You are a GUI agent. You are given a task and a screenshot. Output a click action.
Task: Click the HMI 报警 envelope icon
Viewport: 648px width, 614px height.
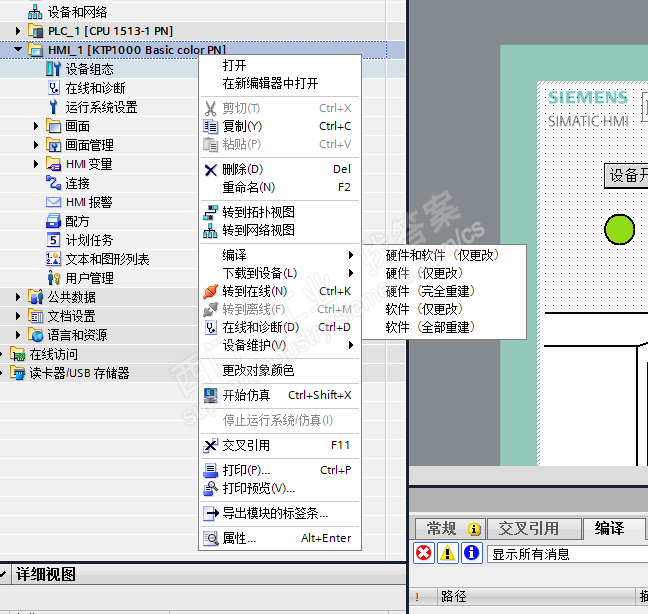point(53,202)
